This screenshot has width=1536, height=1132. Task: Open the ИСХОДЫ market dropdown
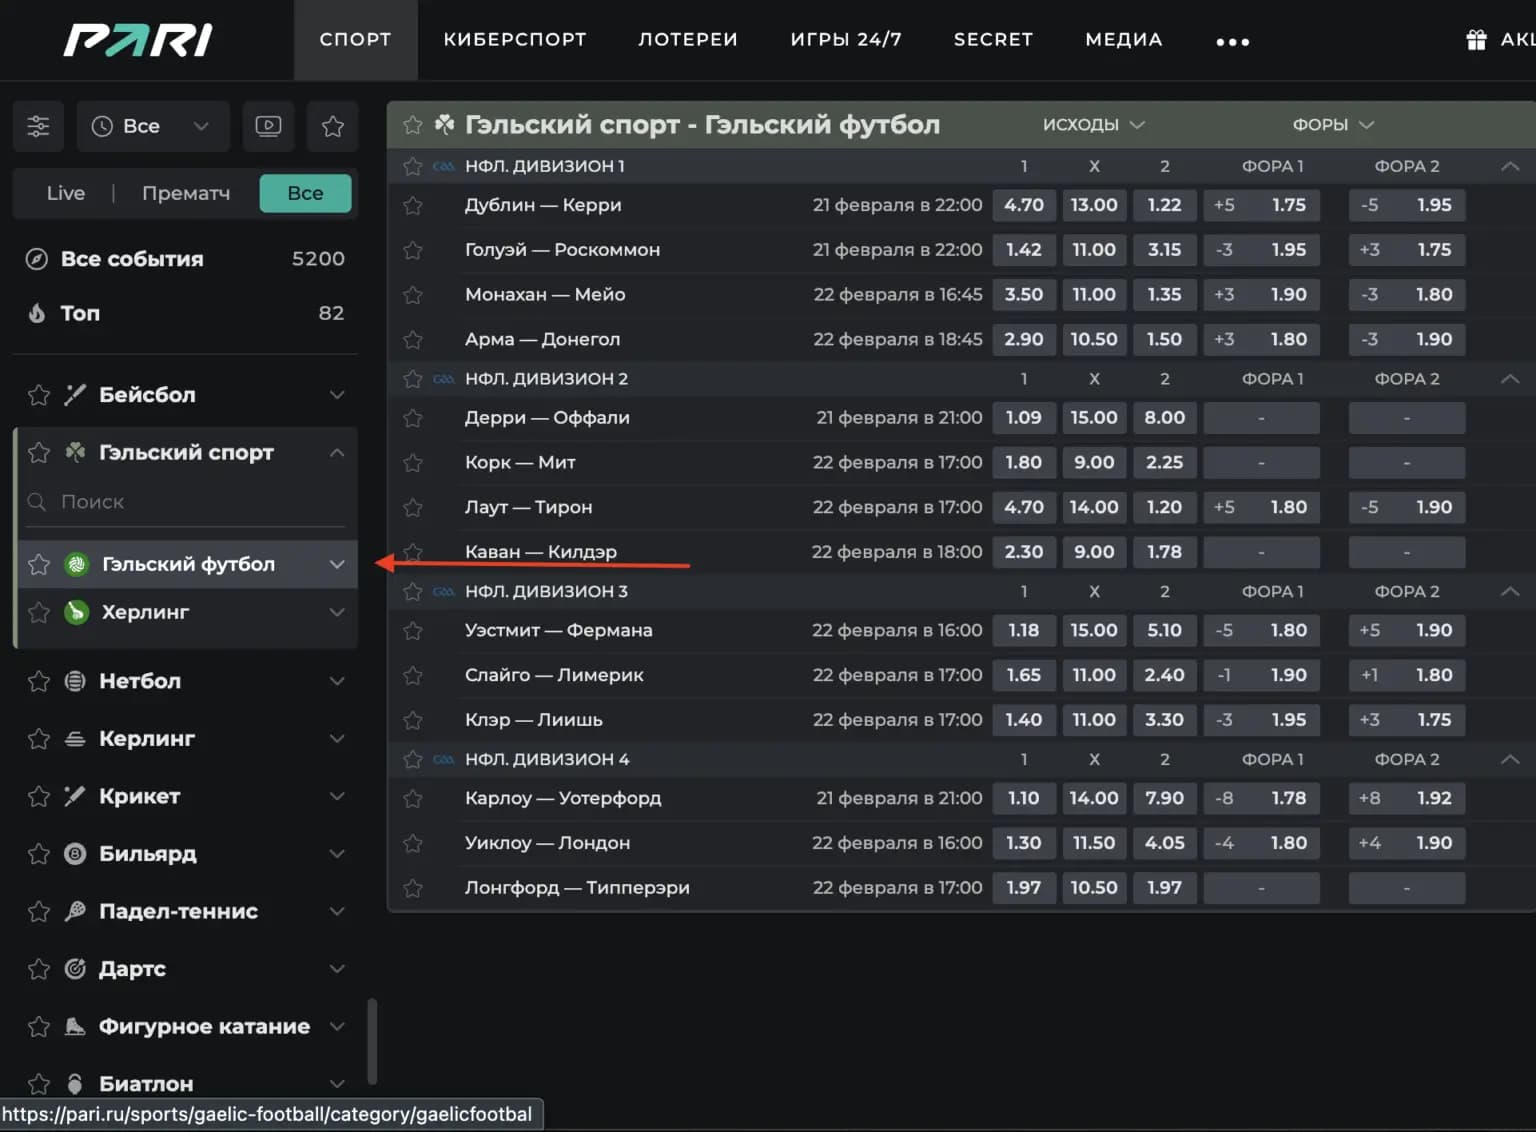1093,125
